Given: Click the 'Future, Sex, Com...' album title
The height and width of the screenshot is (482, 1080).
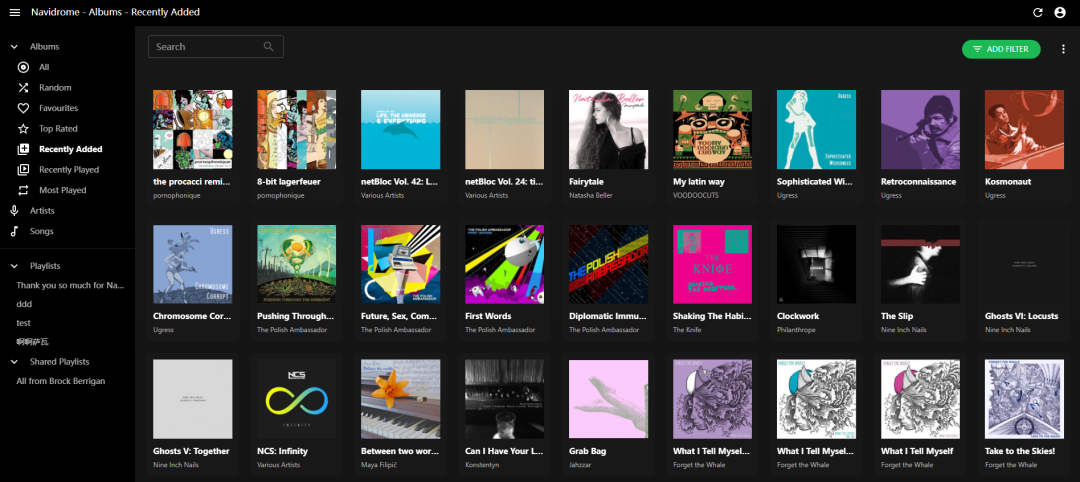Looking at the screenshot, I should click(399, 316).
